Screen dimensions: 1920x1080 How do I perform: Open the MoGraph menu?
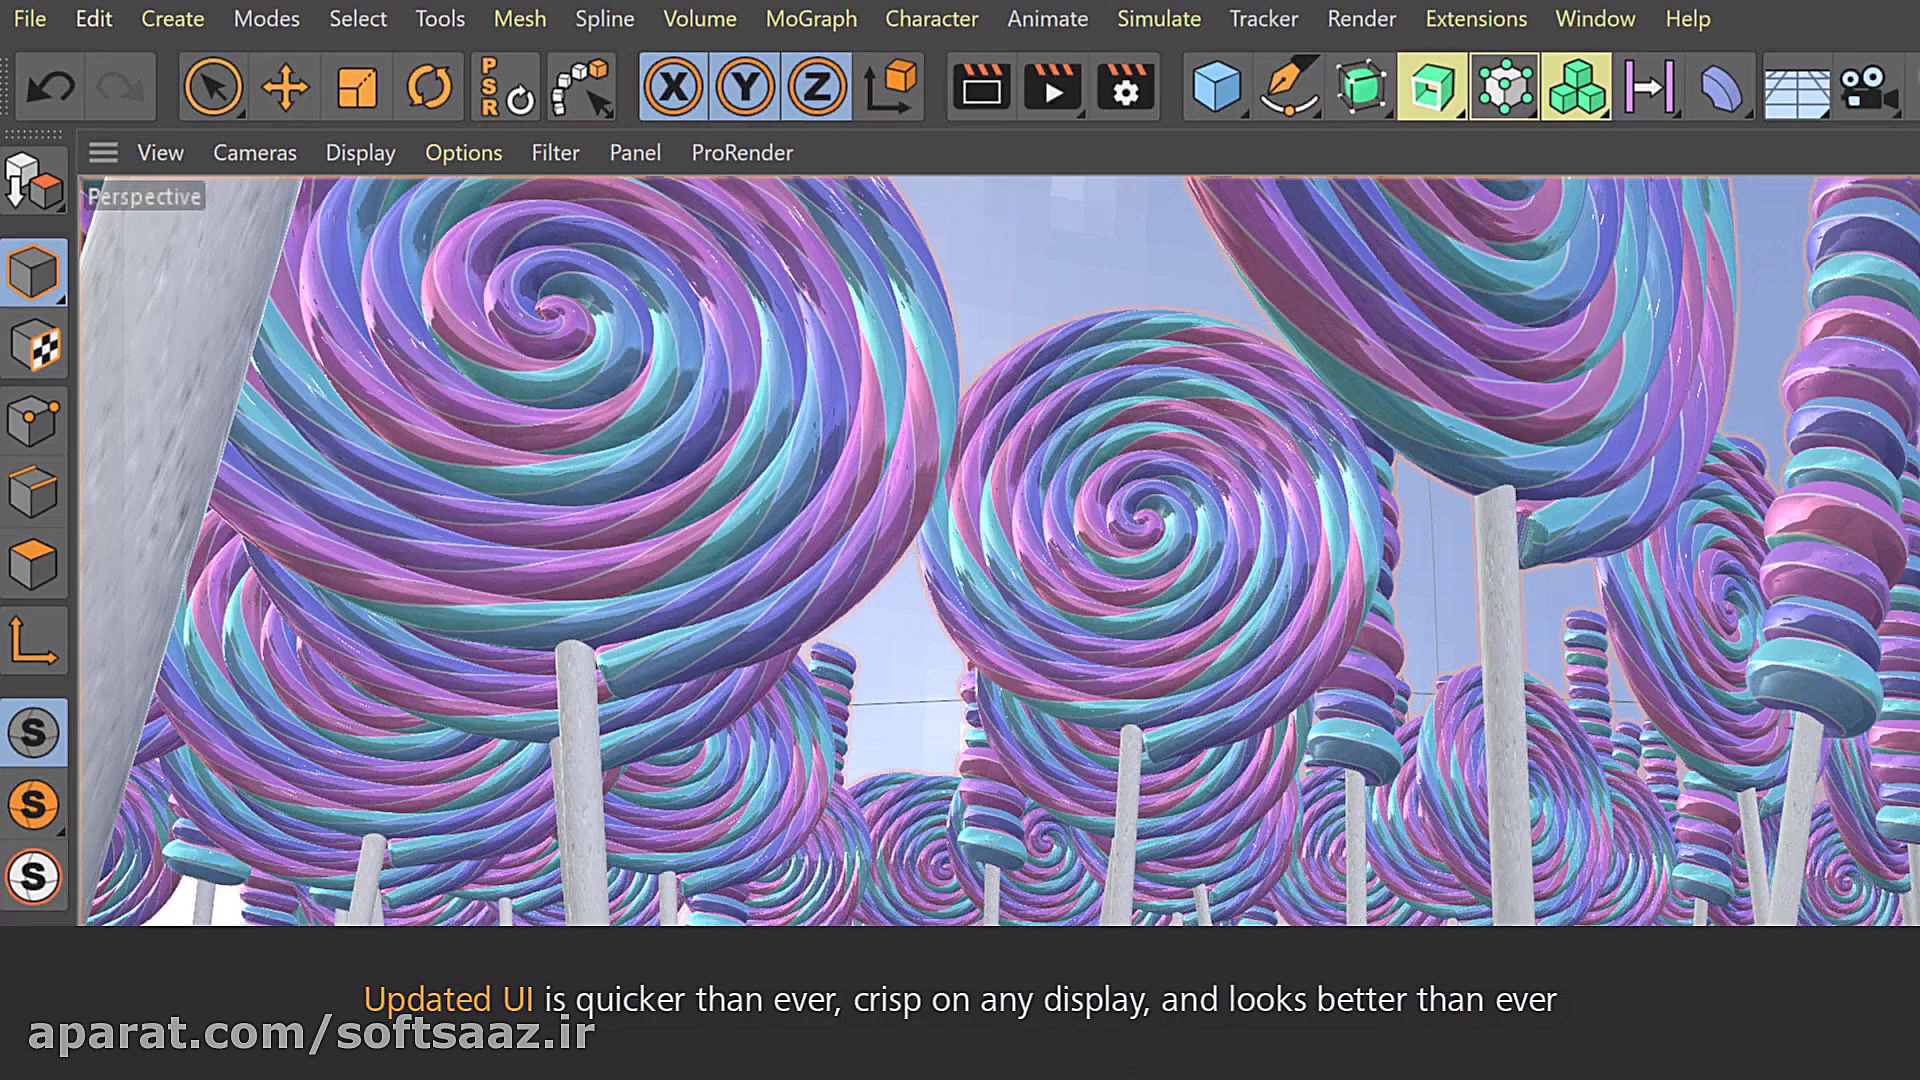click(x=810, y=18)
